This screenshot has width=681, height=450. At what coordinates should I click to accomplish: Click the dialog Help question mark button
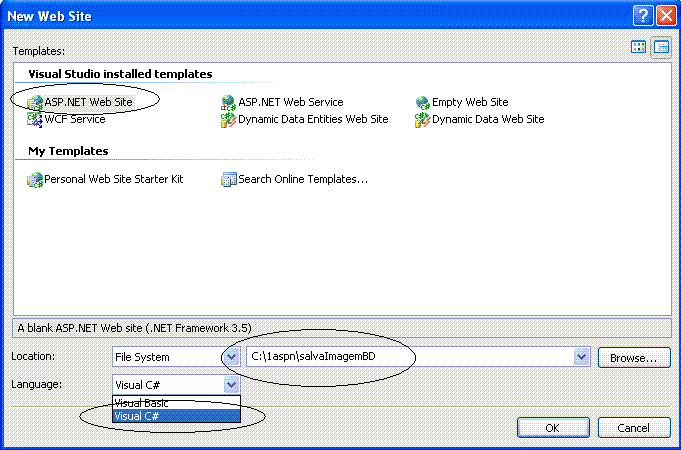tap(643, 17)
